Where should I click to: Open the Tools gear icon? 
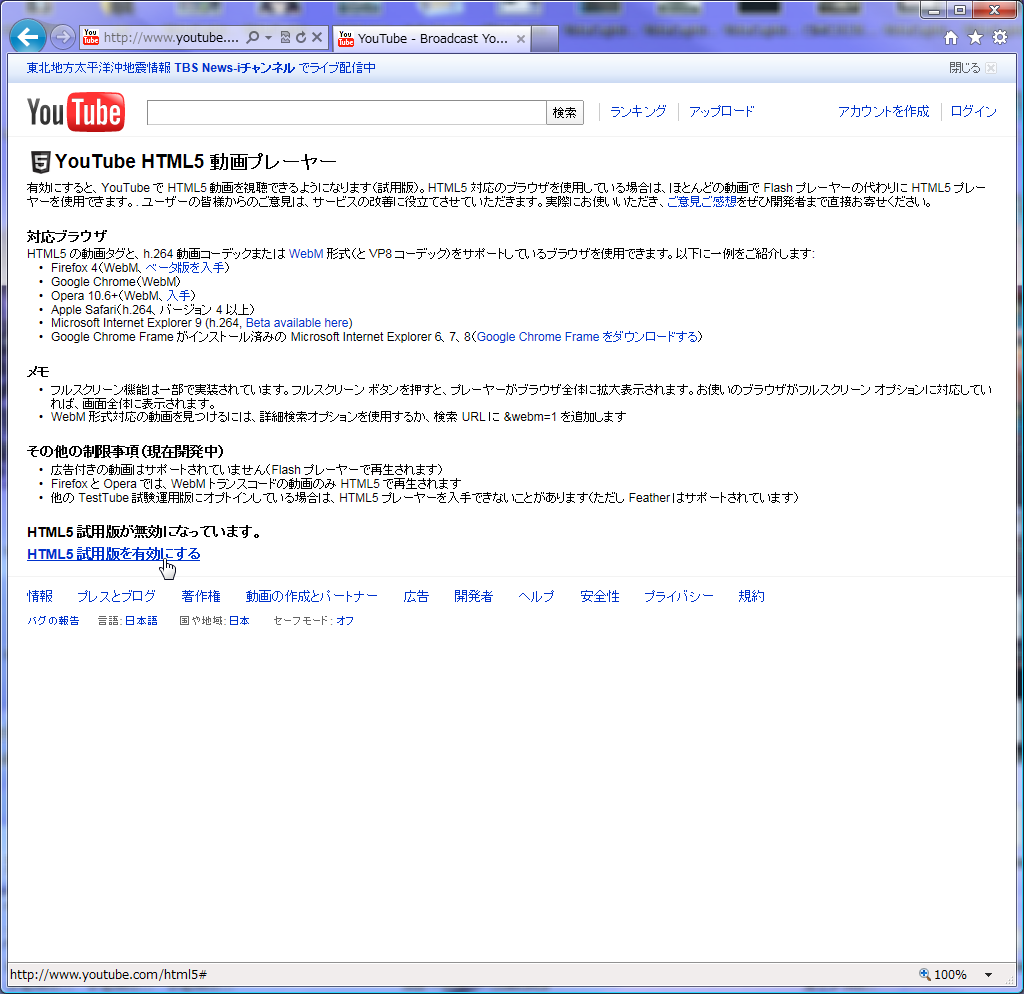click(x=1000, y=37)
